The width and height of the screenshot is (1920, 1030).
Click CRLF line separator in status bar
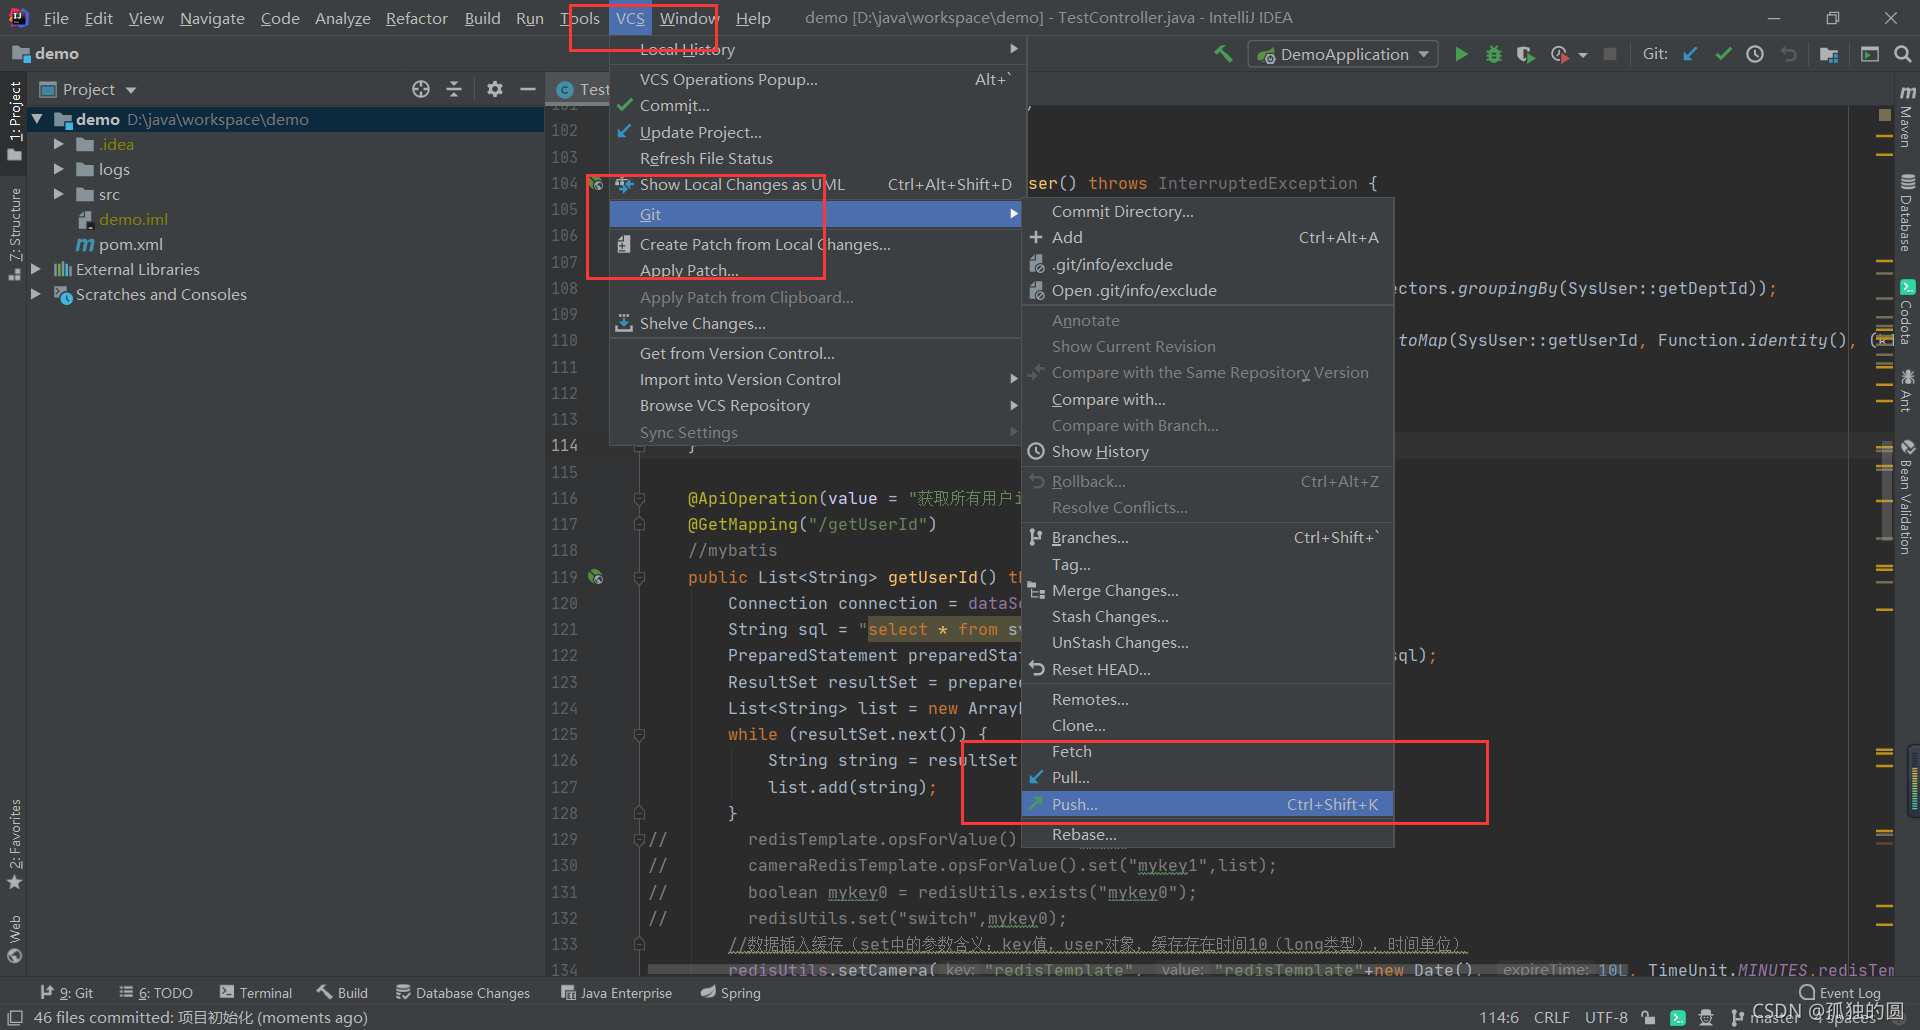pos(1551,1017)
